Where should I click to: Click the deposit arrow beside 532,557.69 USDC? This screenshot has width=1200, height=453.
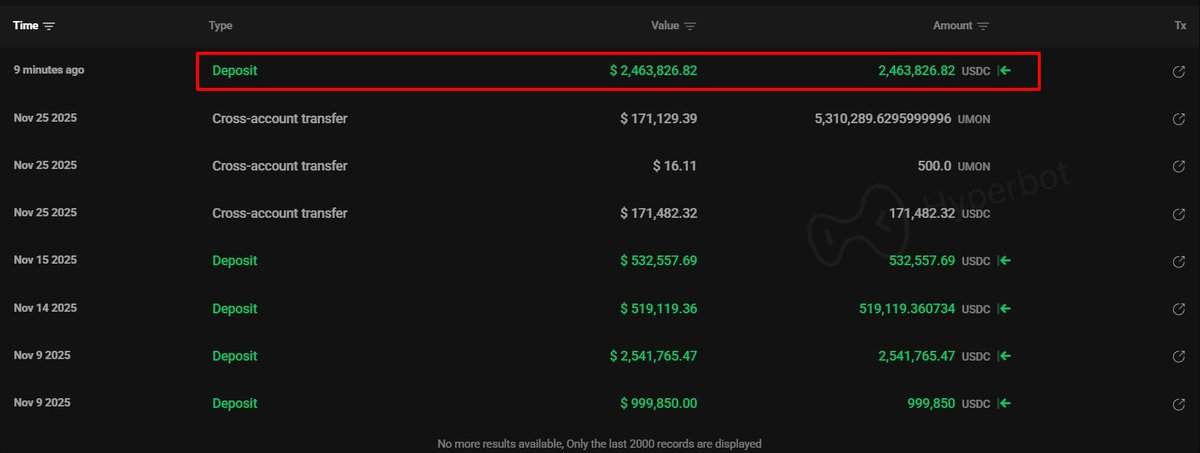1005,261
